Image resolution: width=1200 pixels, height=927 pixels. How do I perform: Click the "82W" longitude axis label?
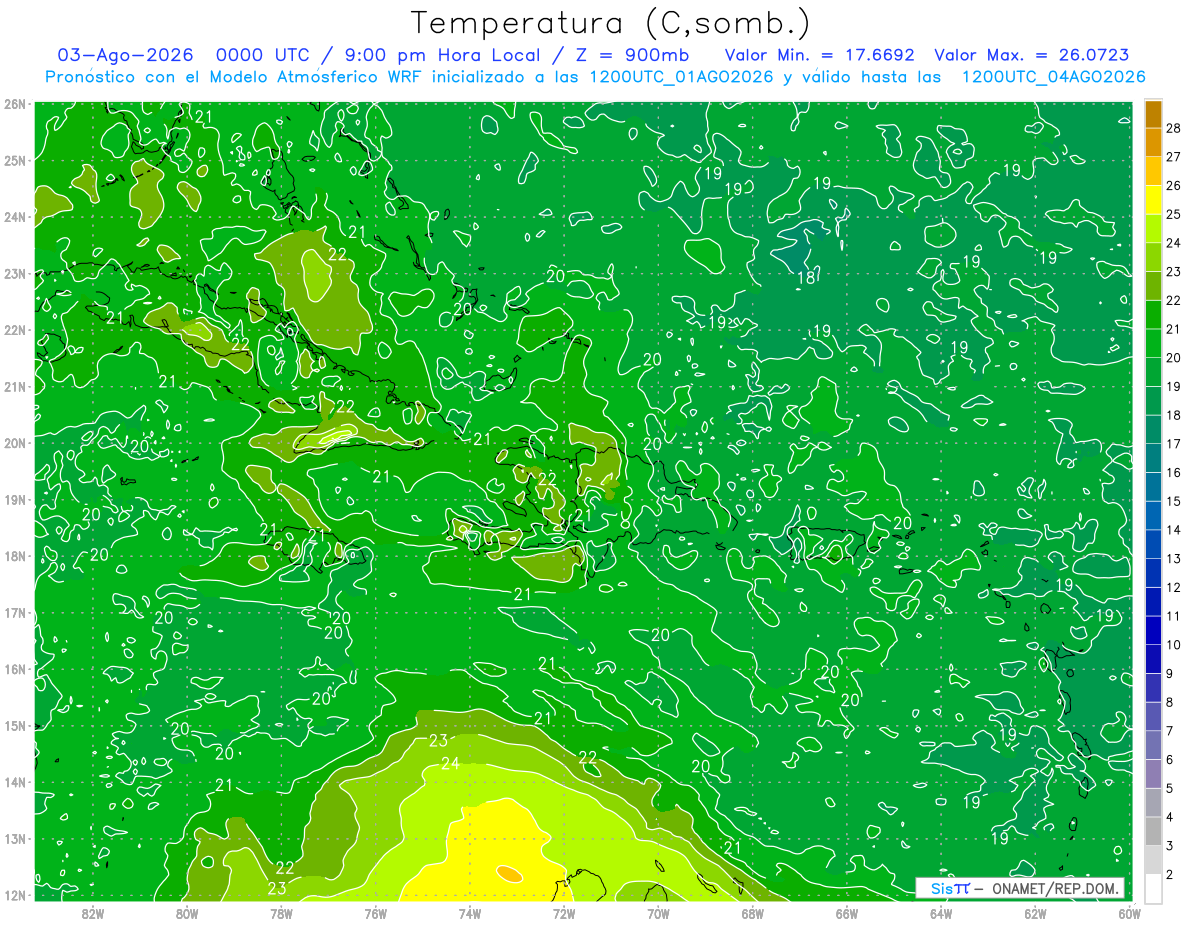pyautogui.click(x=93, y=913)
